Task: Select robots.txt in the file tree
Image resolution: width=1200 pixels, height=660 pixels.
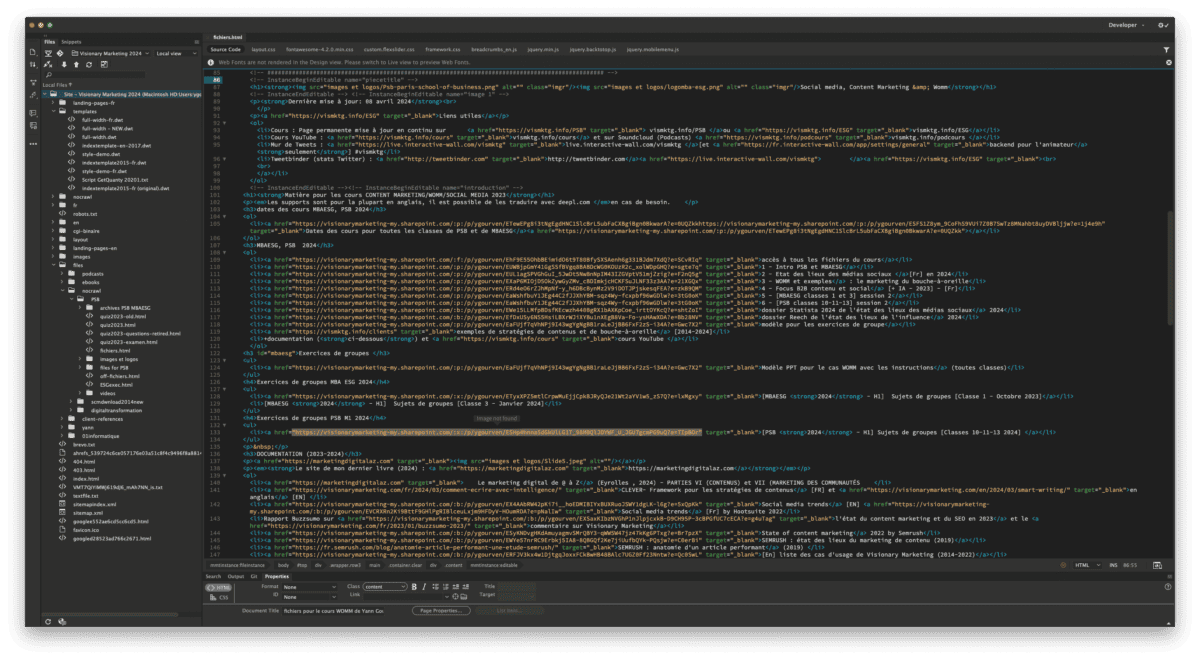Action: pos(86,213)
